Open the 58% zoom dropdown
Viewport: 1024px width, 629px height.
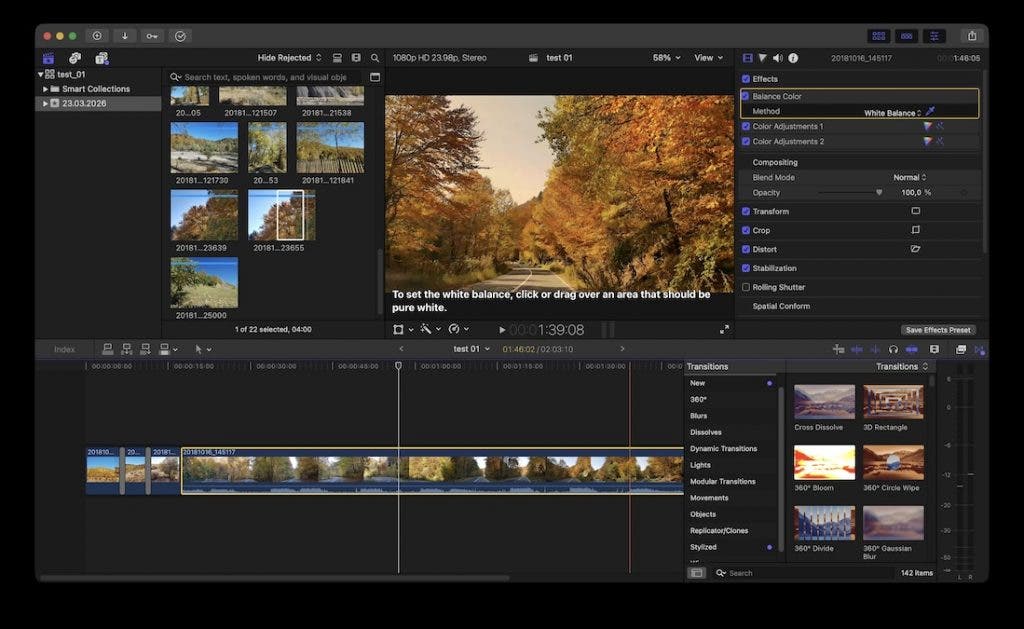click(666, 58)
